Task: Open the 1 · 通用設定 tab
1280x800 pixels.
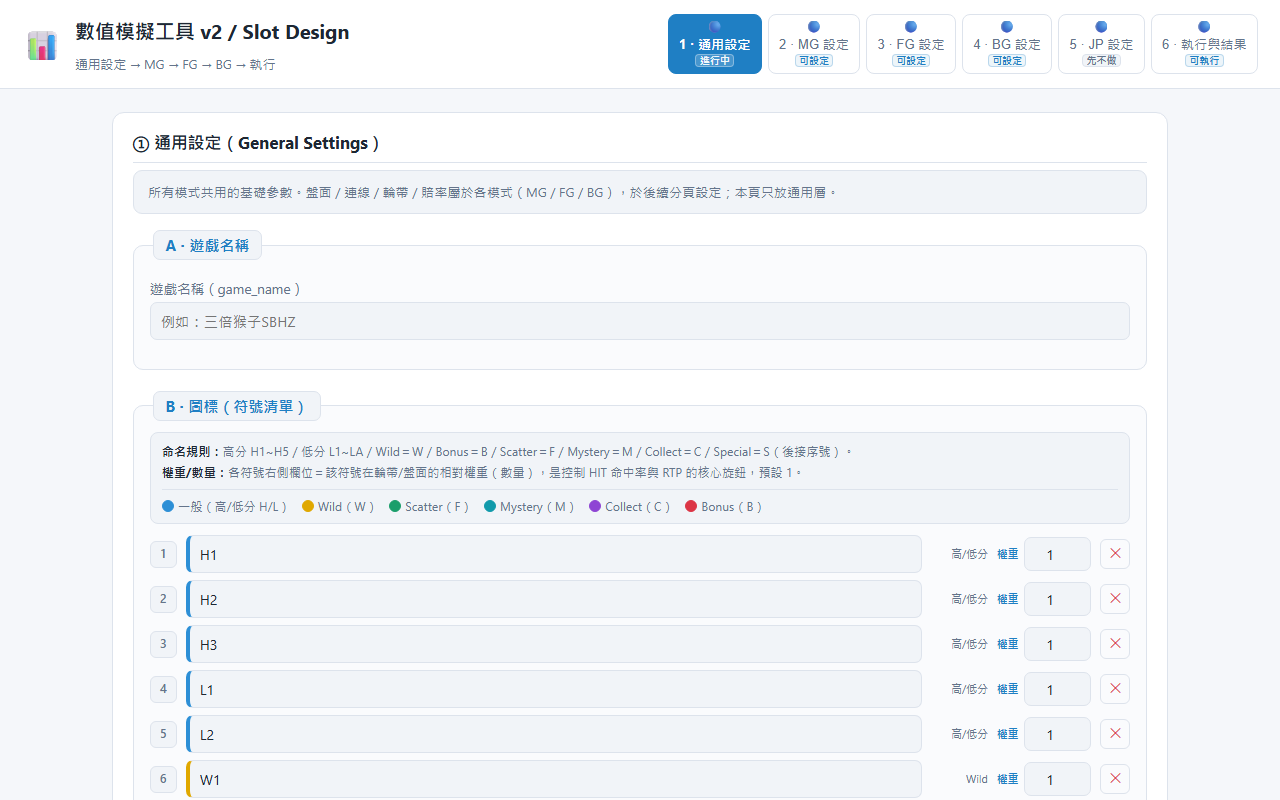Action: click(x=715, y=44)
